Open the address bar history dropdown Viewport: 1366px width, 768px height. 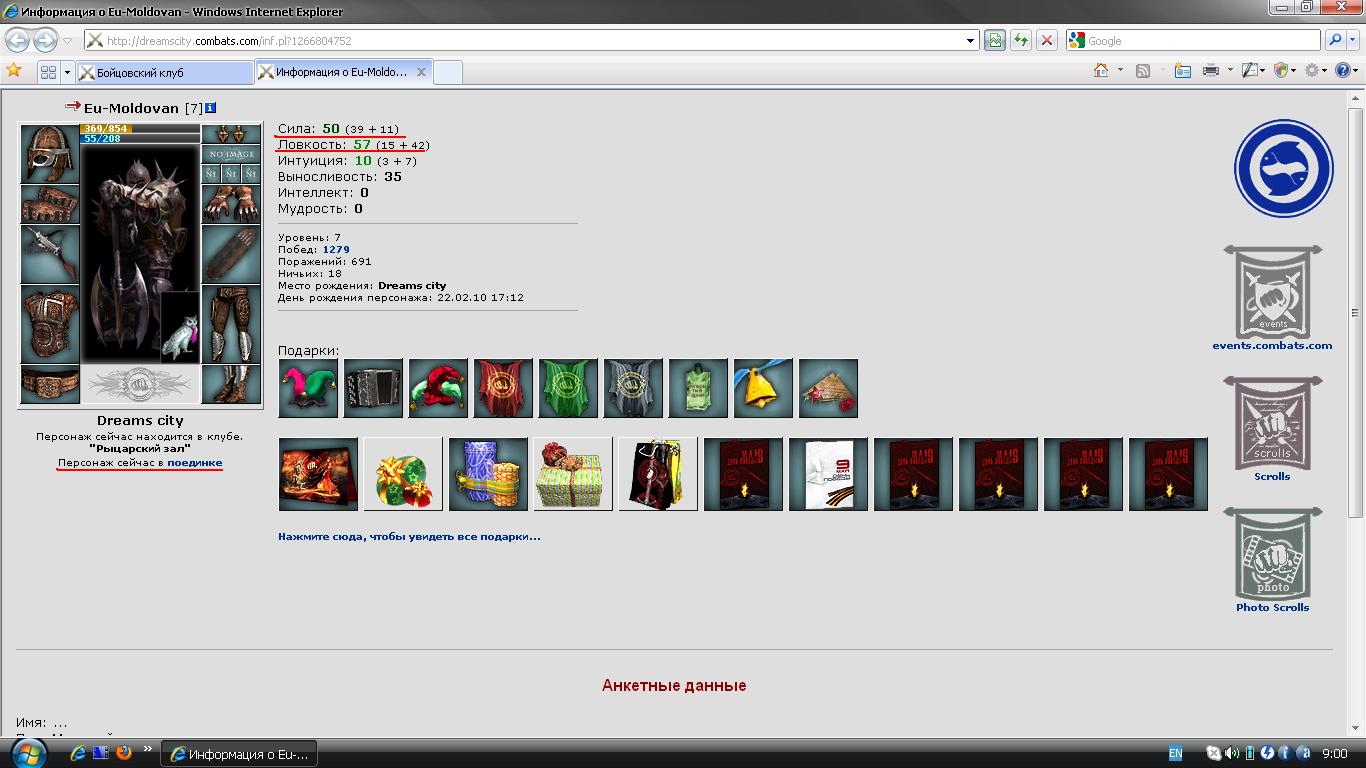pyautogui.click(x=970, y=41)
